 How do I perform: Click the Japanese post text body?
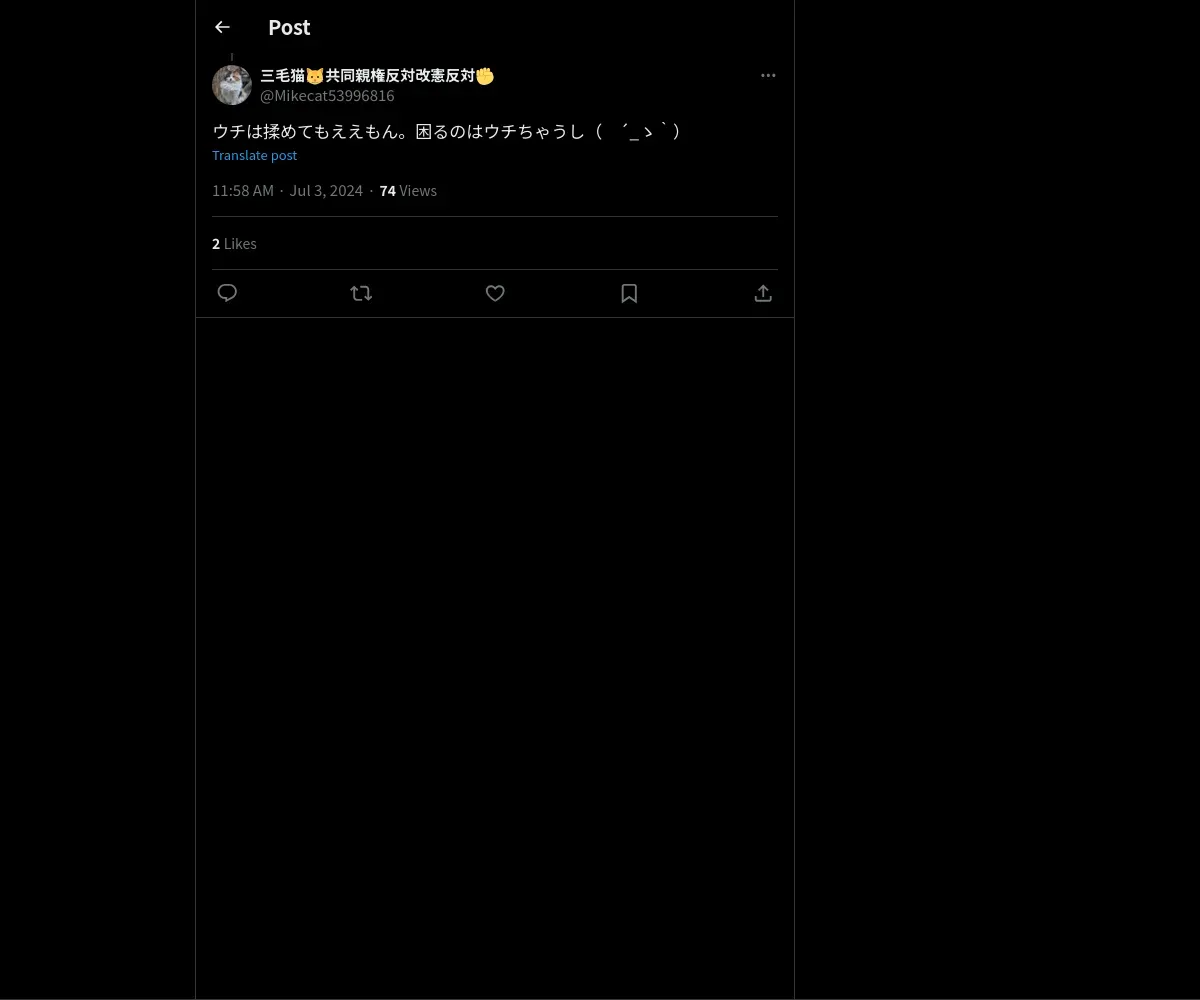point(447,131)
